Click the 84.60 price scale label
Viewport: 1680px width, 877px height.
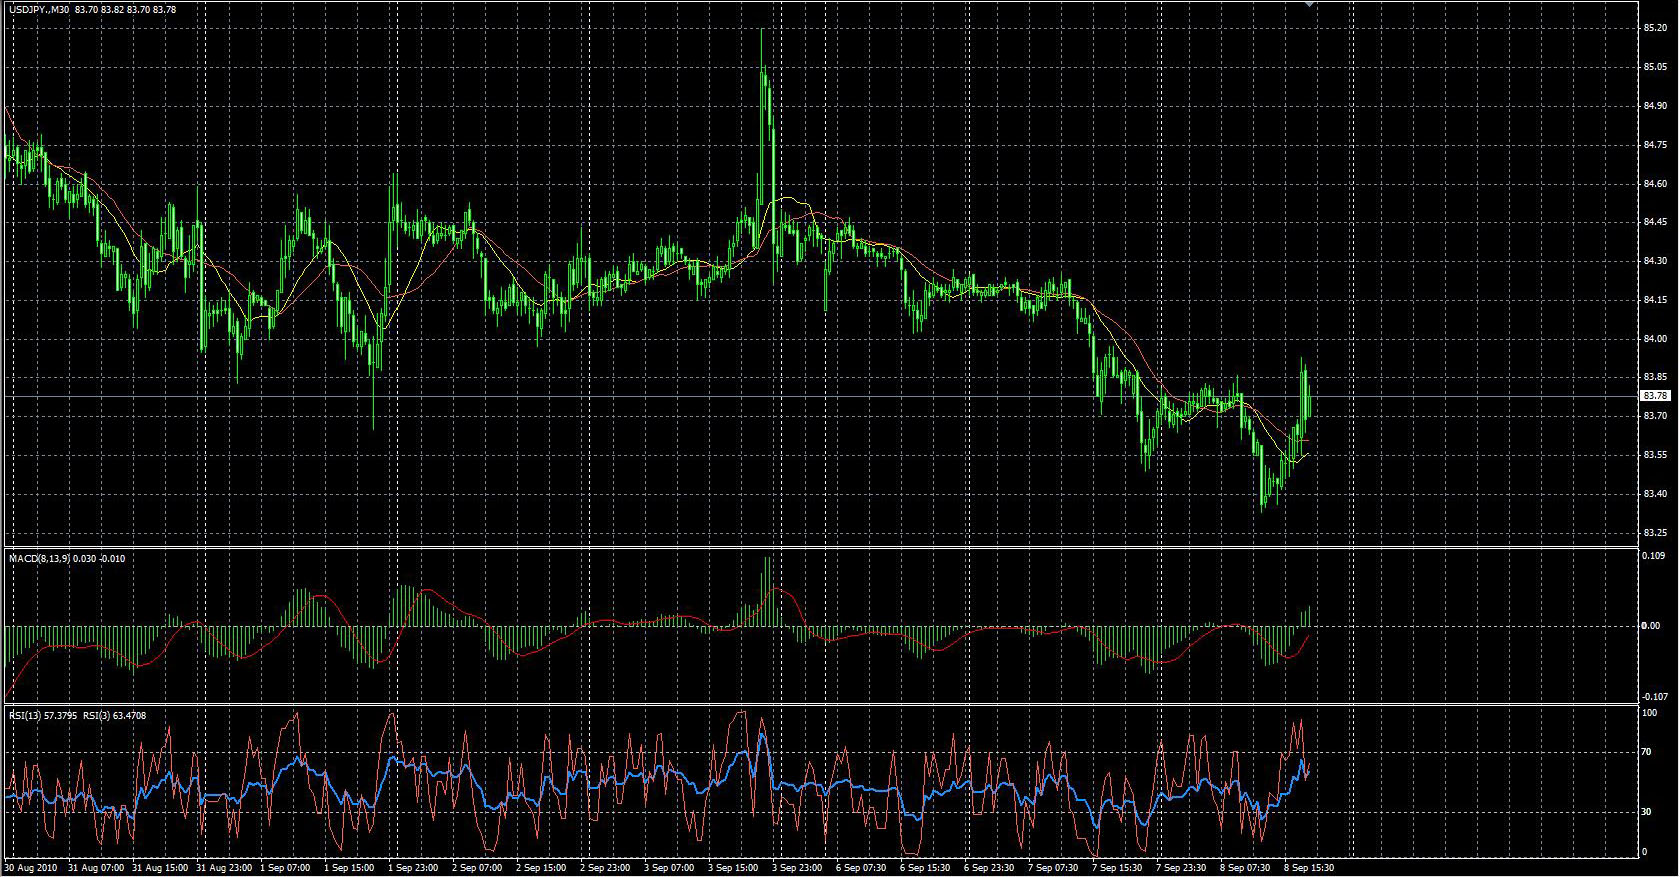coord(1655,184)
